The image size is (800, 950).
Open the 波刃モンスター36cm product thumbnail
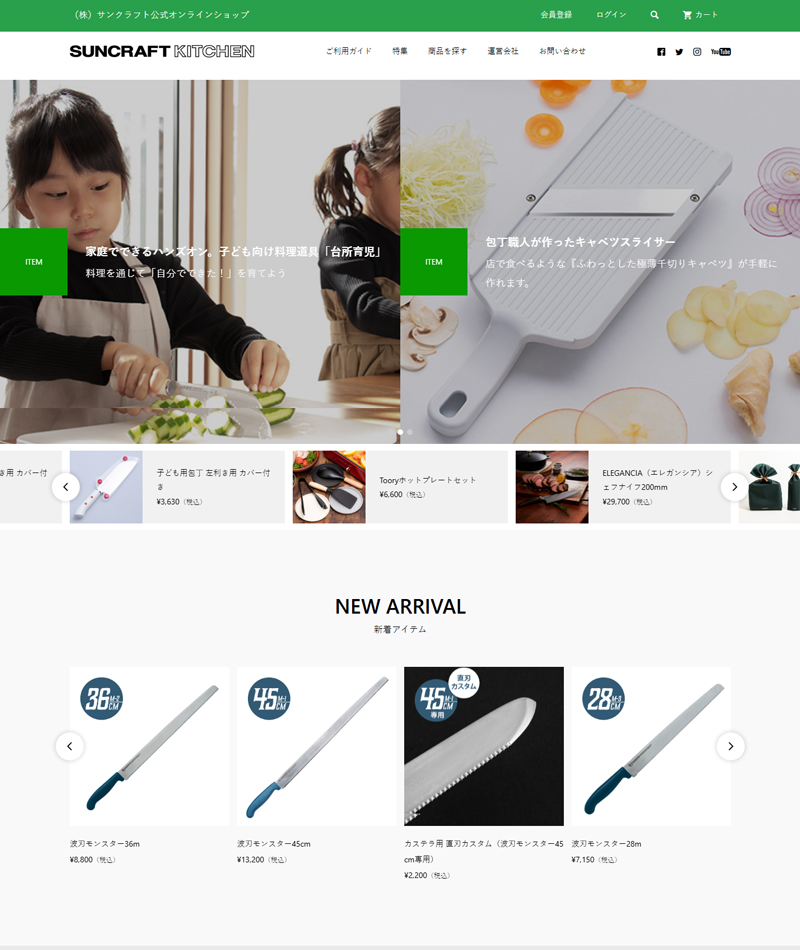point(149,746)
